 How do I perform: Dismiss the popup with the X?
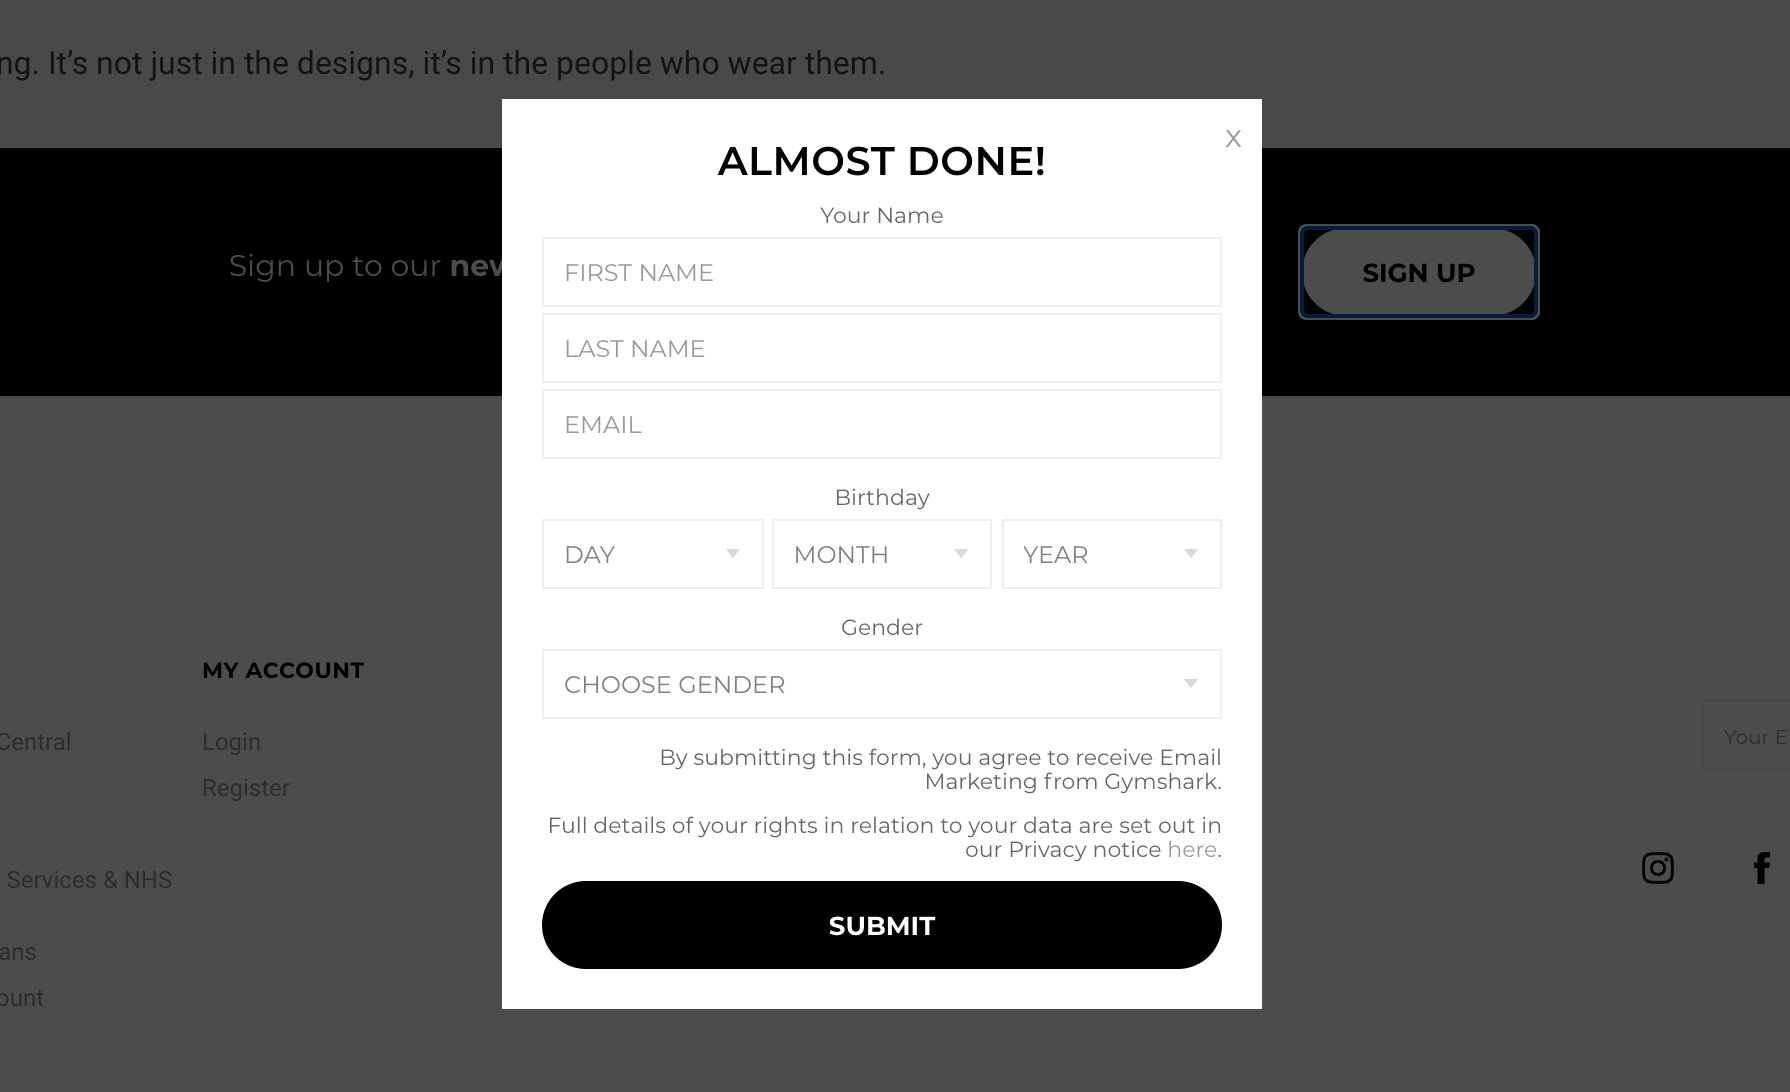1233,138
